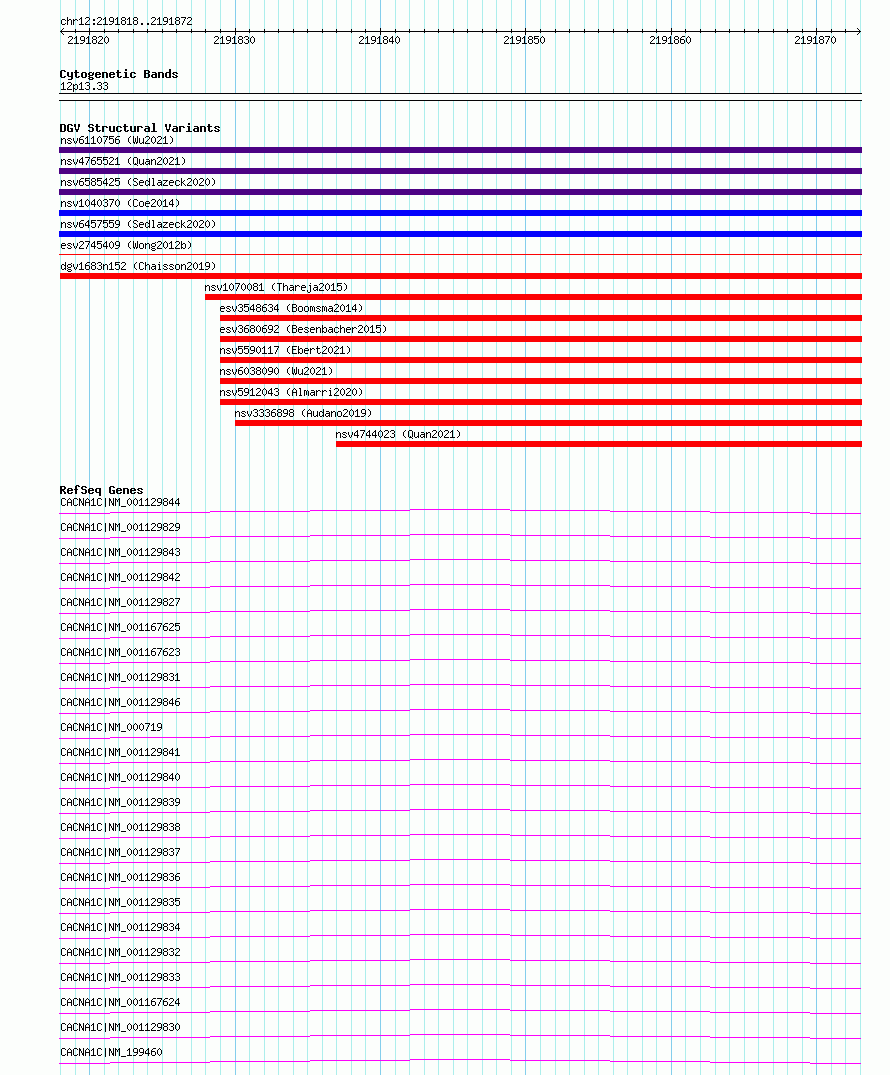The width and height of the screenshot is (890, 1075).
Task: Open transcript CACNA1C|NM_199460
Action: 111,1053
